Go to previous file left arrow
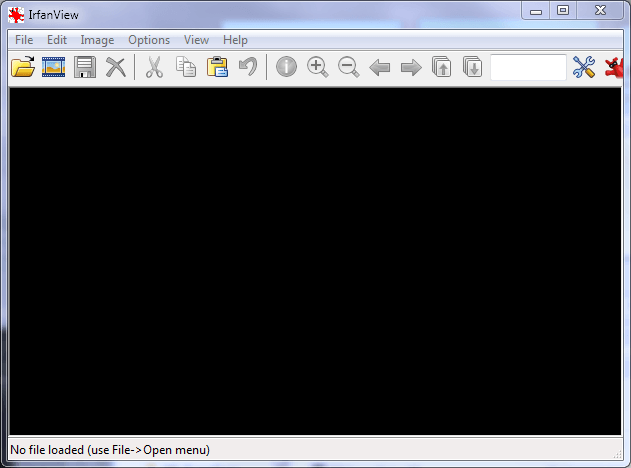The height and width of the screenshot is (468, 631). point(379,68)
